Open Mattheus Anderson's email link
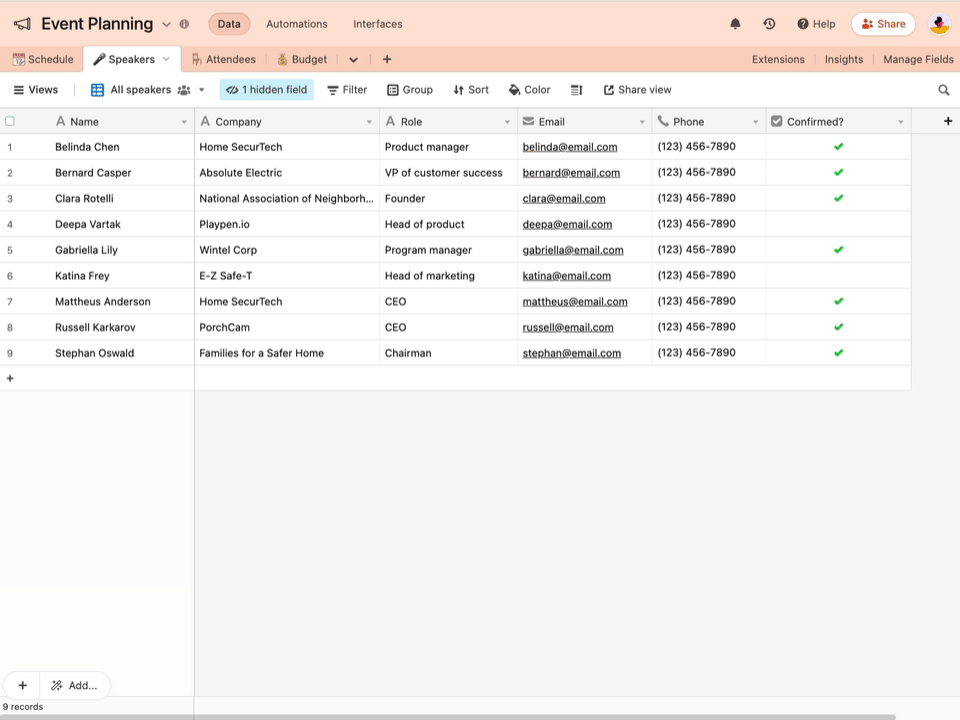Screen dimensions: 960x720 click(x=575, y=301)
